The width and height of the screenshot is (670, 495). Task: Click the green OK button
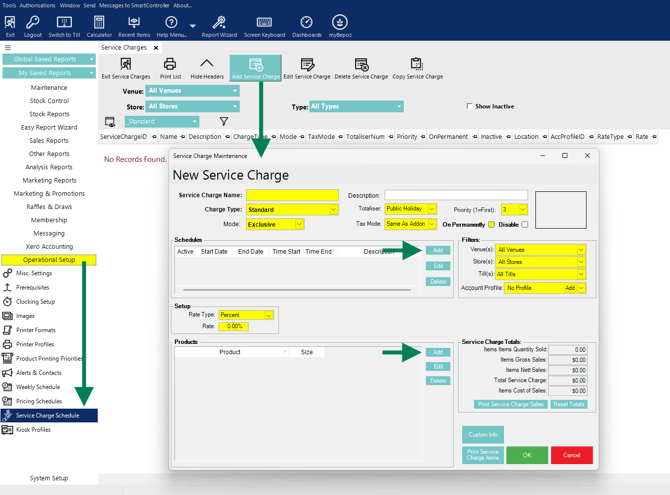527,455
